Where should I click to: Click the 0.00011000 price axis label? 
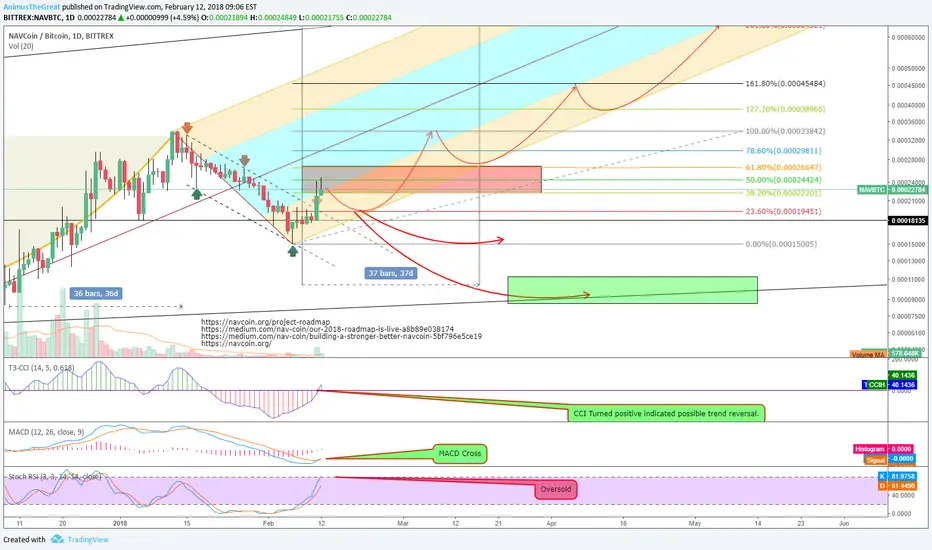pos(908,279)
